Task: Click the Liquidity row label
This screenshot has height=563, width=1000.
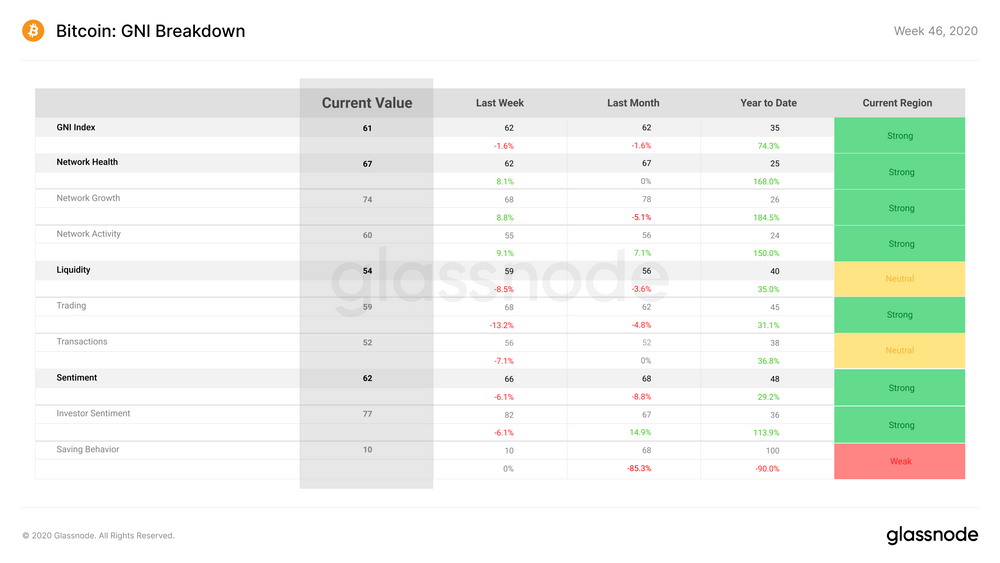Action: [x=73, y=270]
